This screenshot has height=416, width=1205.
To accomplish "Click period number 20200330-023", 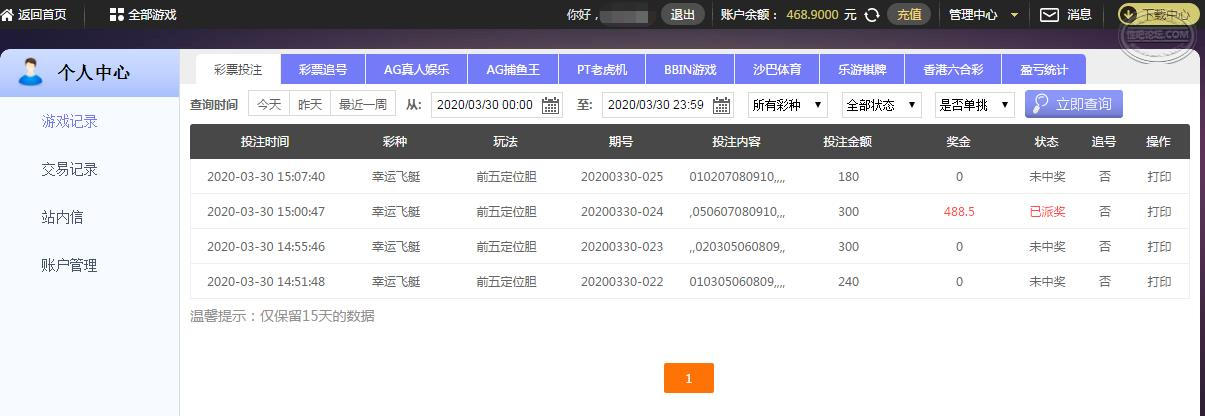I will [622, 247].
